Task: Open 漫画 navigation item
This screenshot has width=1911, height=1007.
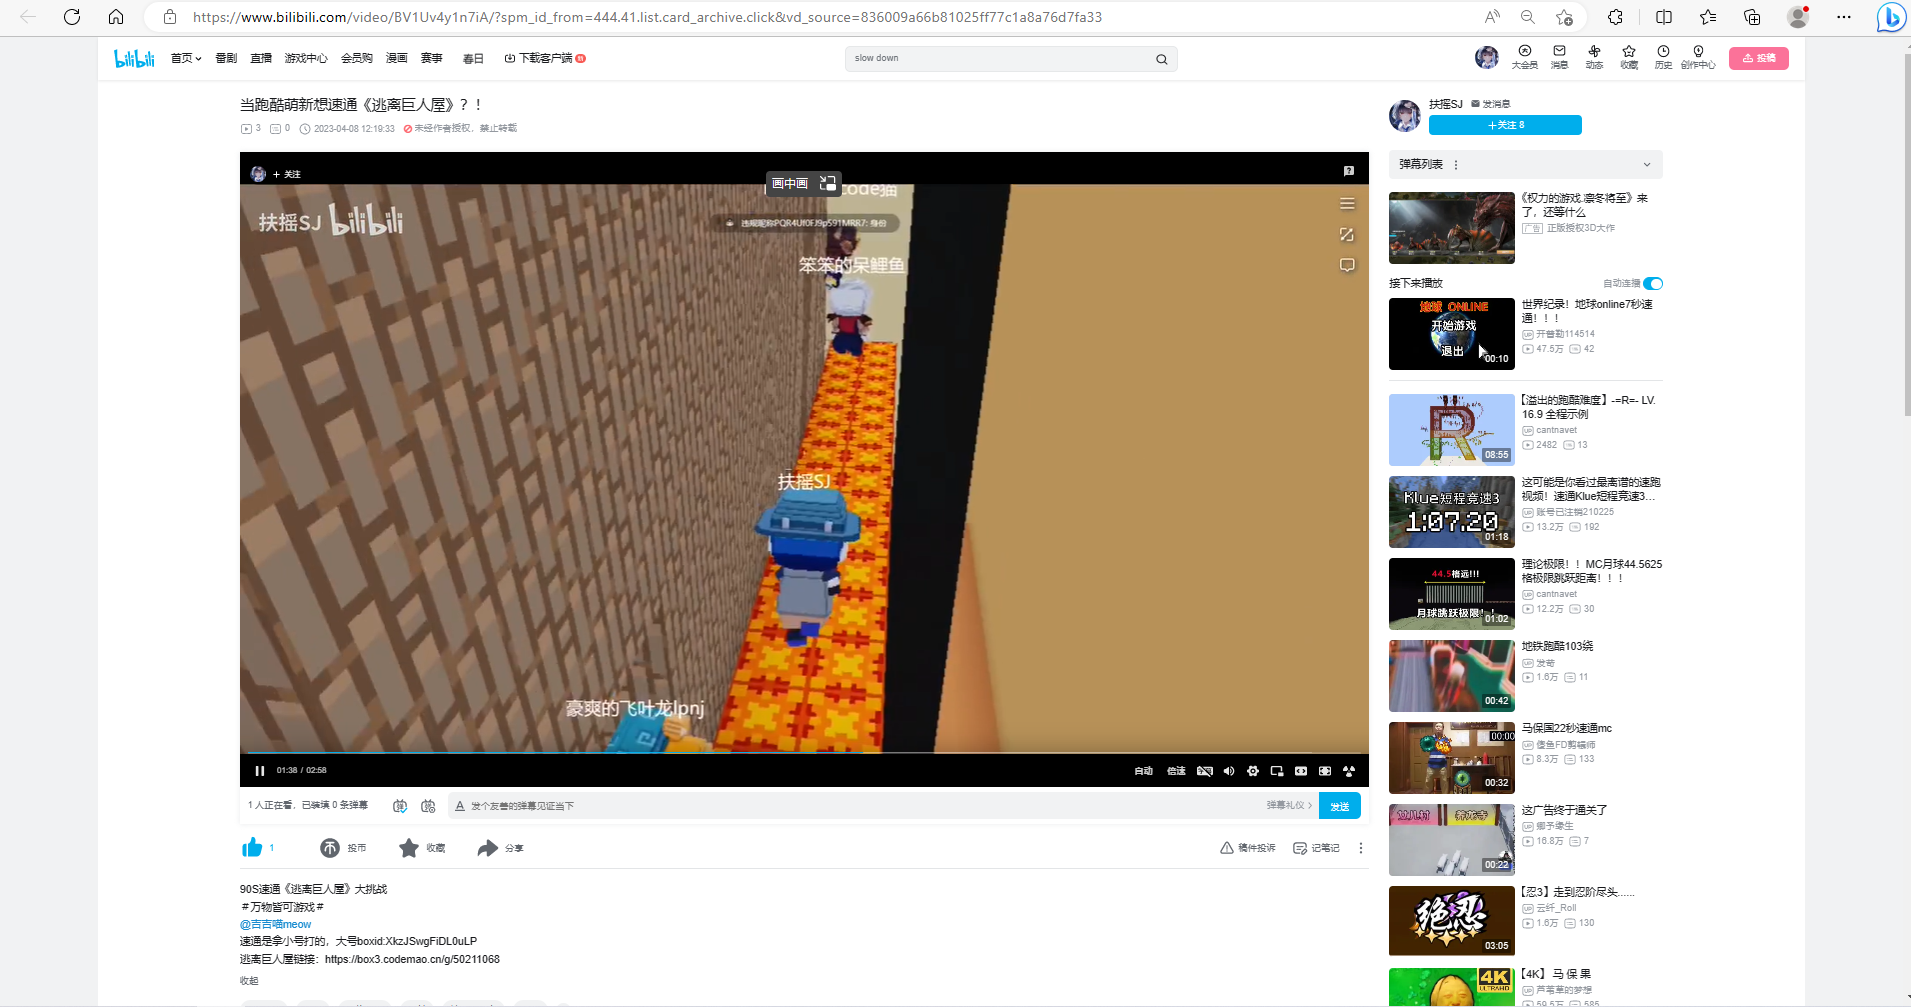Action: pyautogui.click(x=397, y=59)
